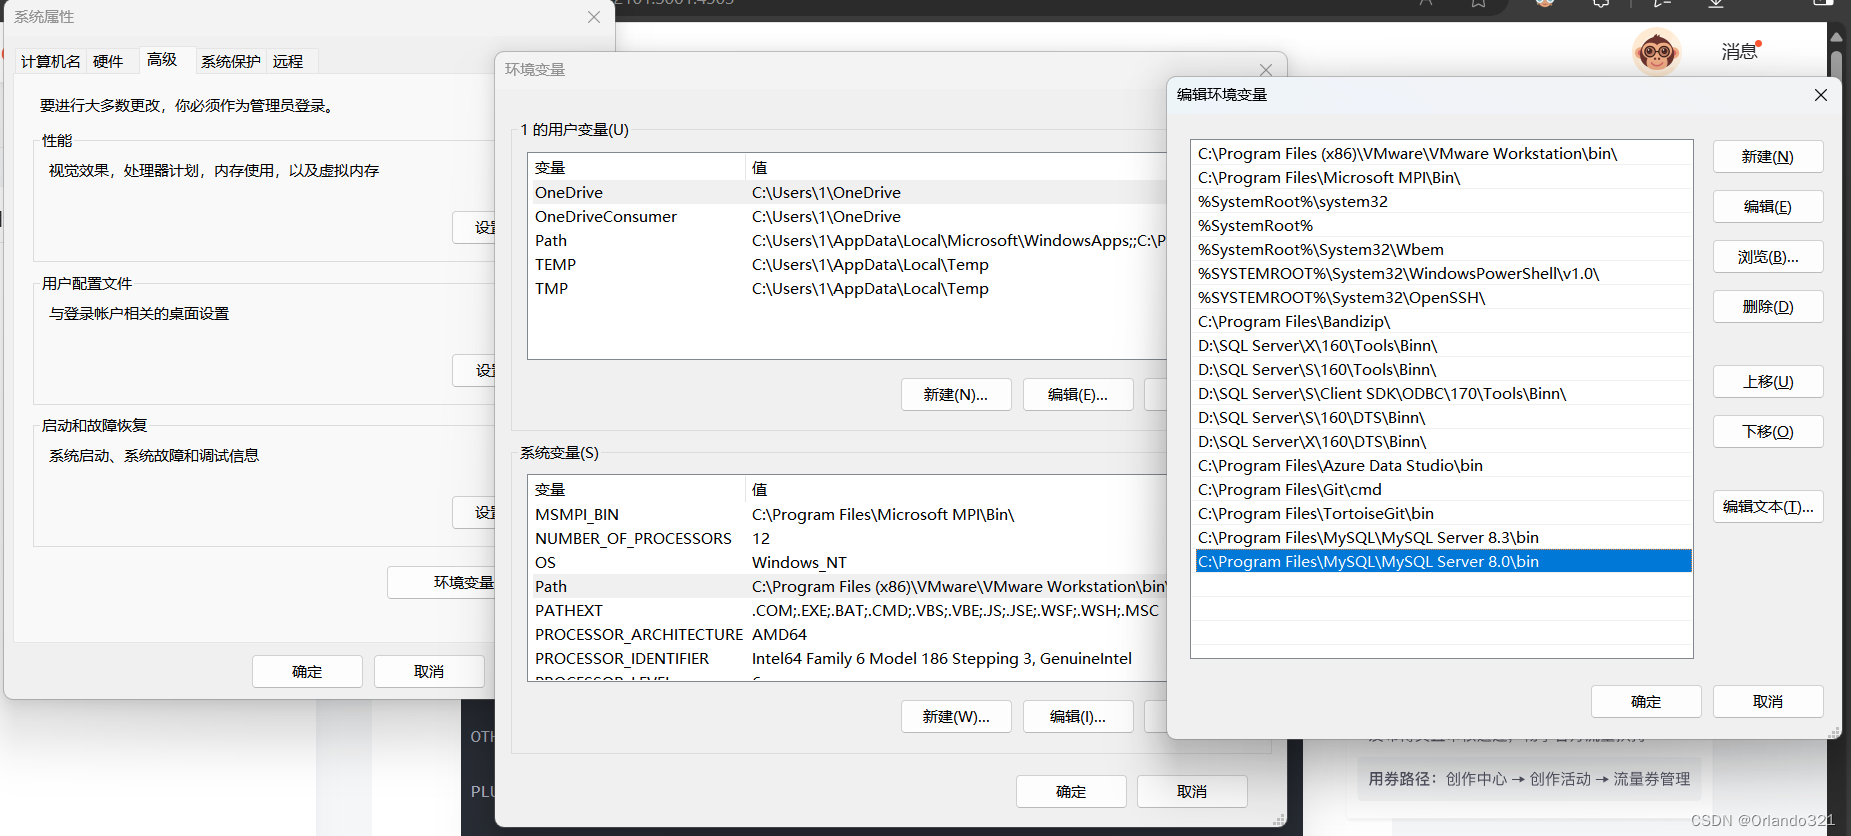Select the MSMPI_BIN system variable row
Image resolution: width=1851 pixels, height=836 pixels.
coord(848,514)
